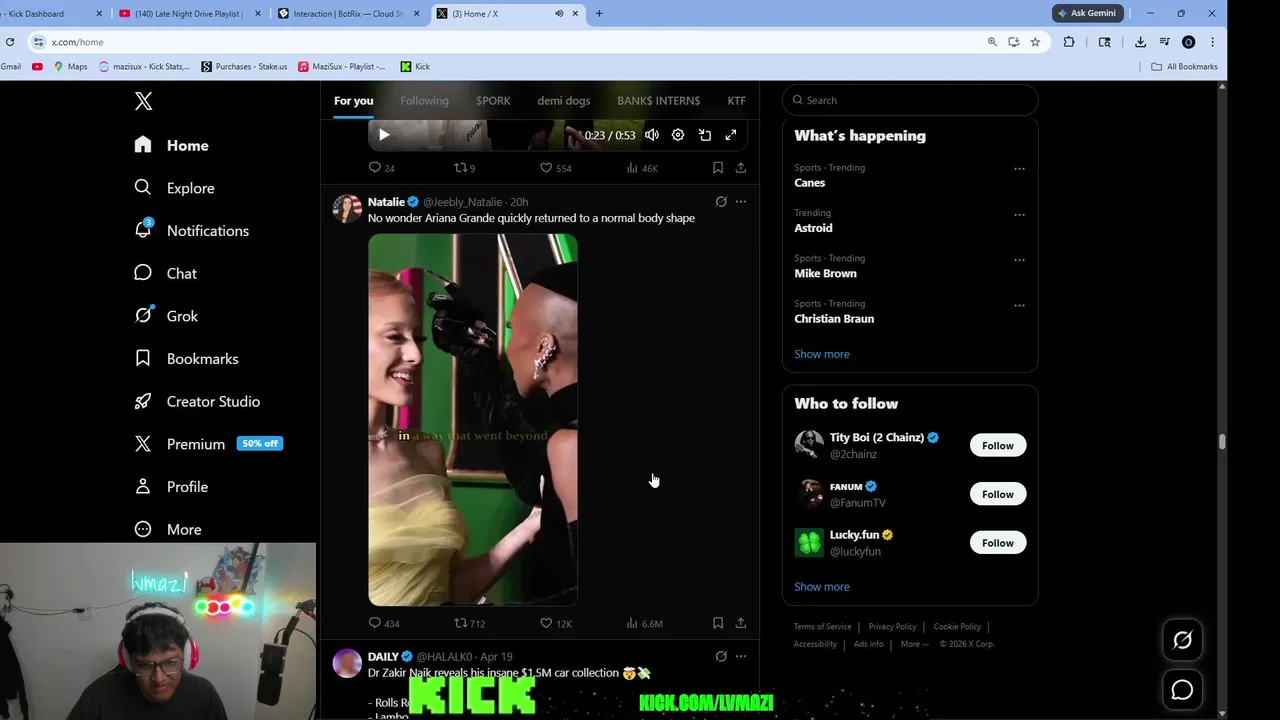This screenshot has height=720, width=1280.
Task: Click Grok icon on Natalie's post
Action: point(721,202)
